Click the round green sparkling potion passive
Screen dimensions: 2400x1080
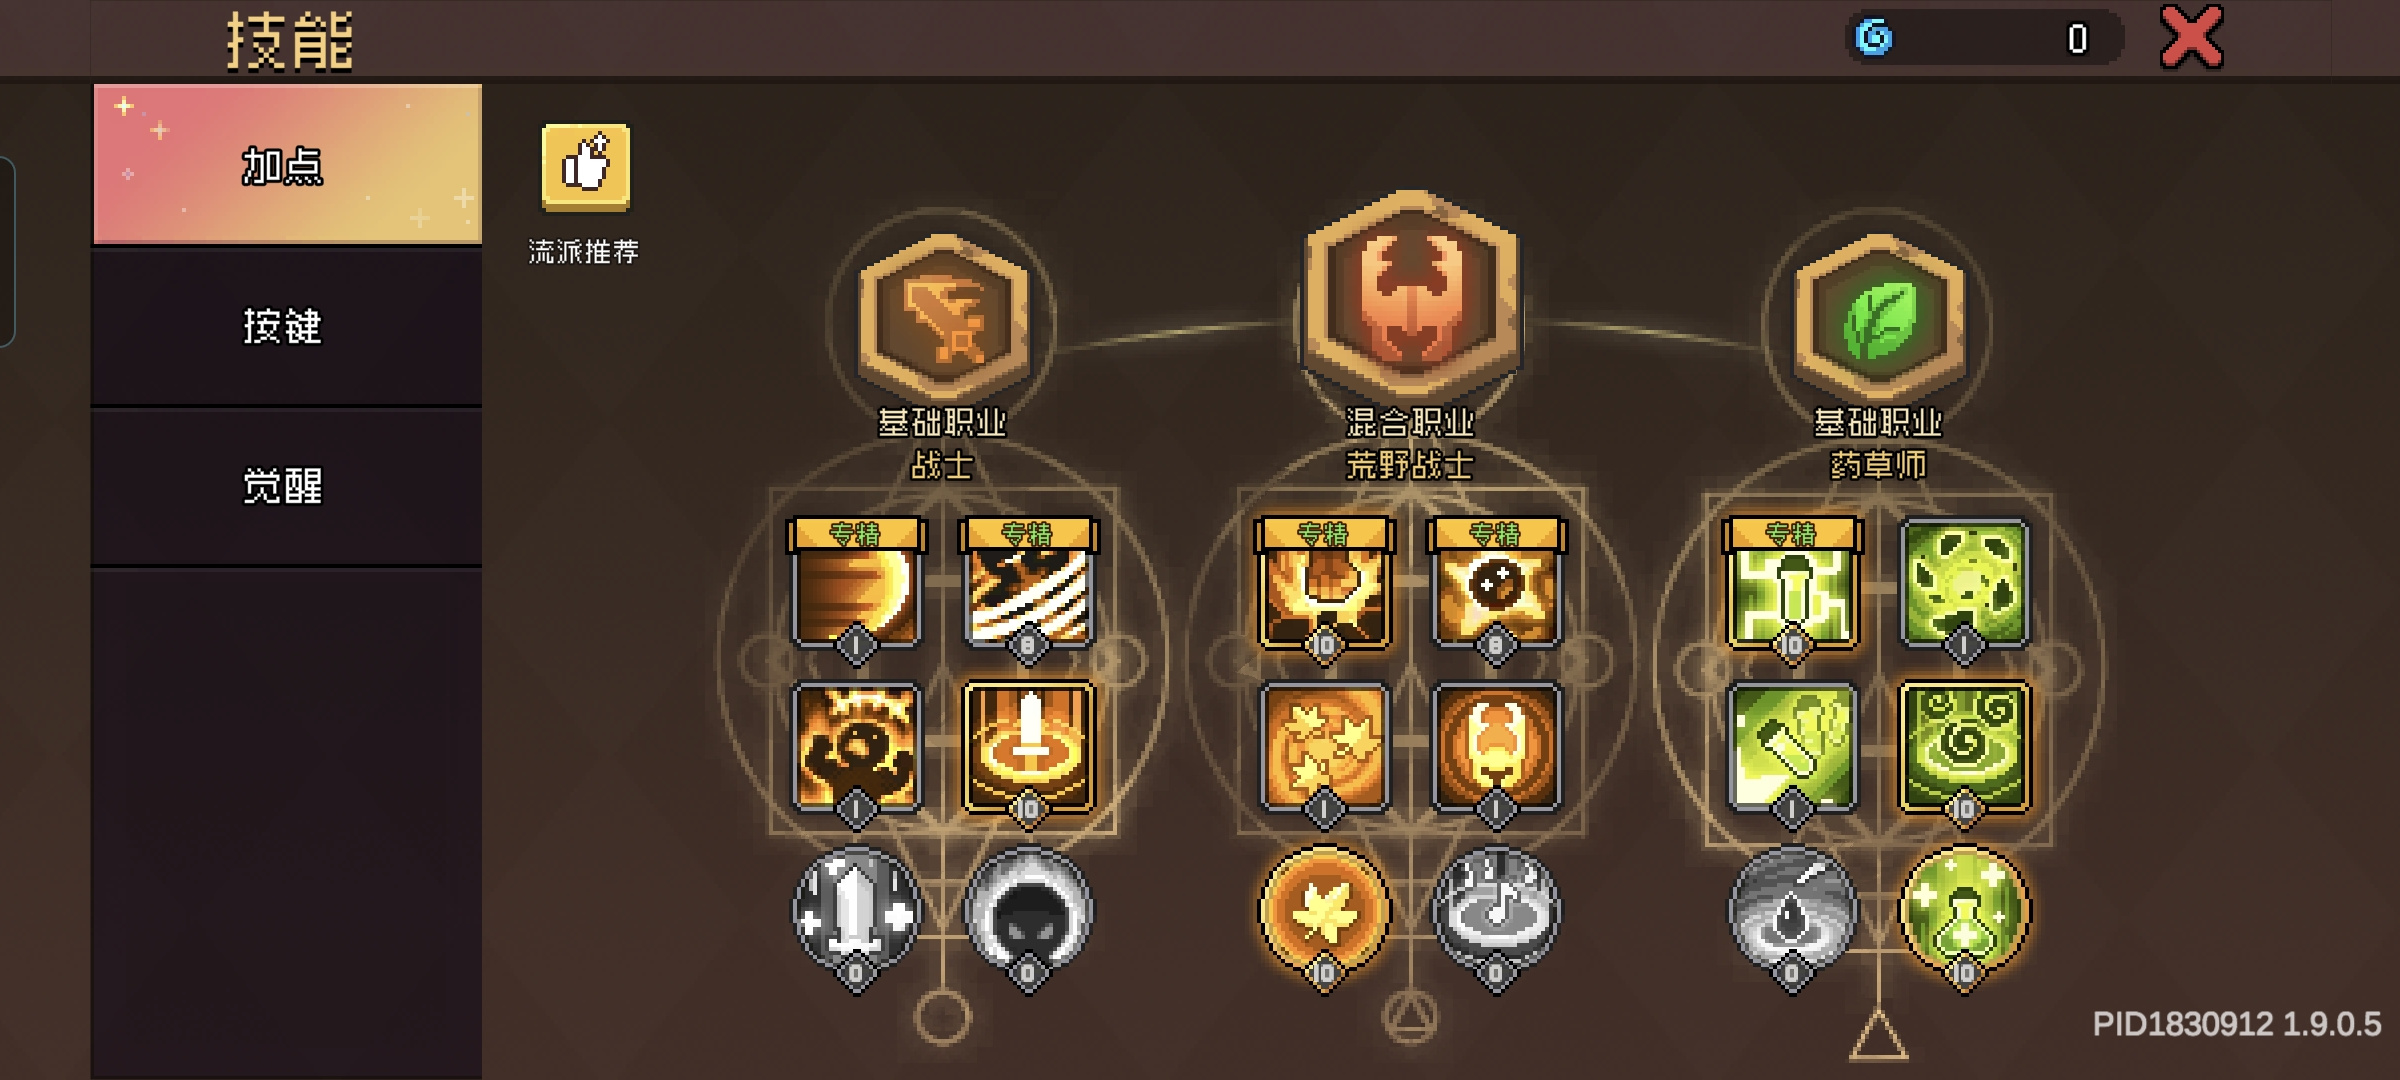1964,912
